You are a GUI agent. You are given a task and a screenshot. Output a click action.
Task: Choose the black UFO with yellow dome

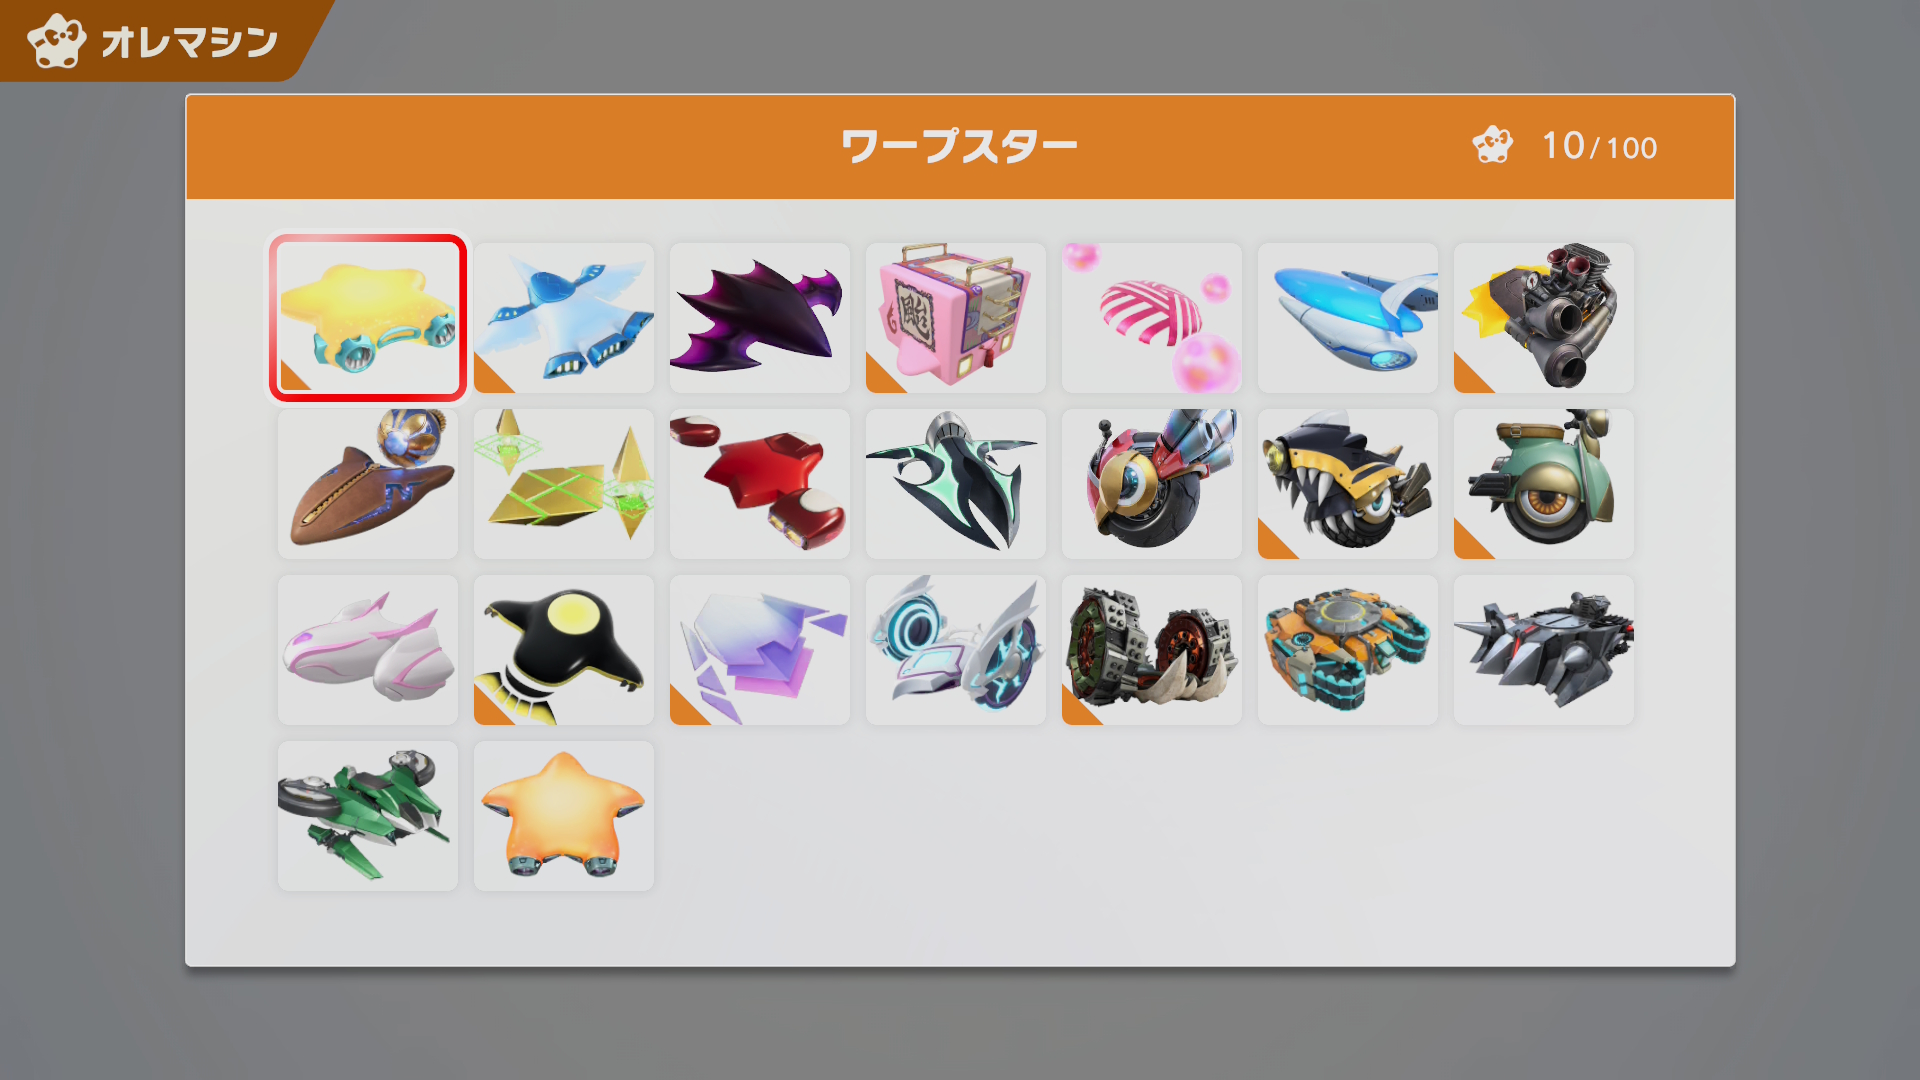(564, 650)
